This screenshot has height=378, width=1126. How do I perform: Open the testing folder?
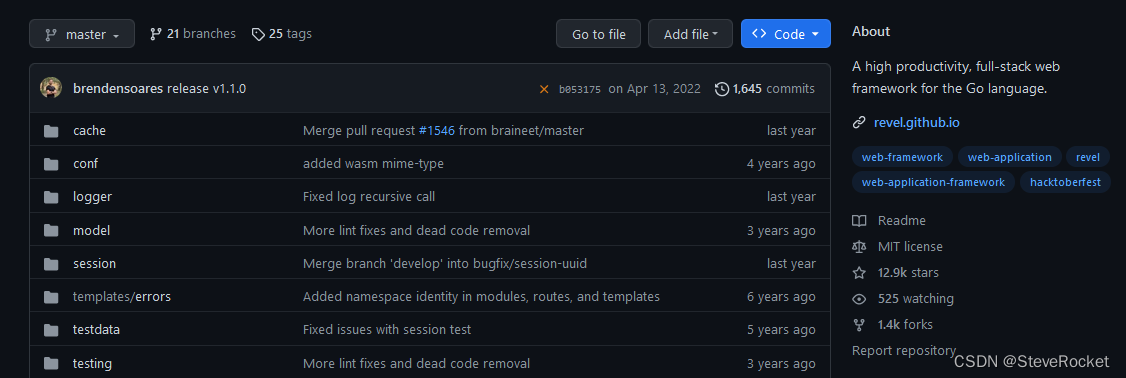click(x=93, y=364)
